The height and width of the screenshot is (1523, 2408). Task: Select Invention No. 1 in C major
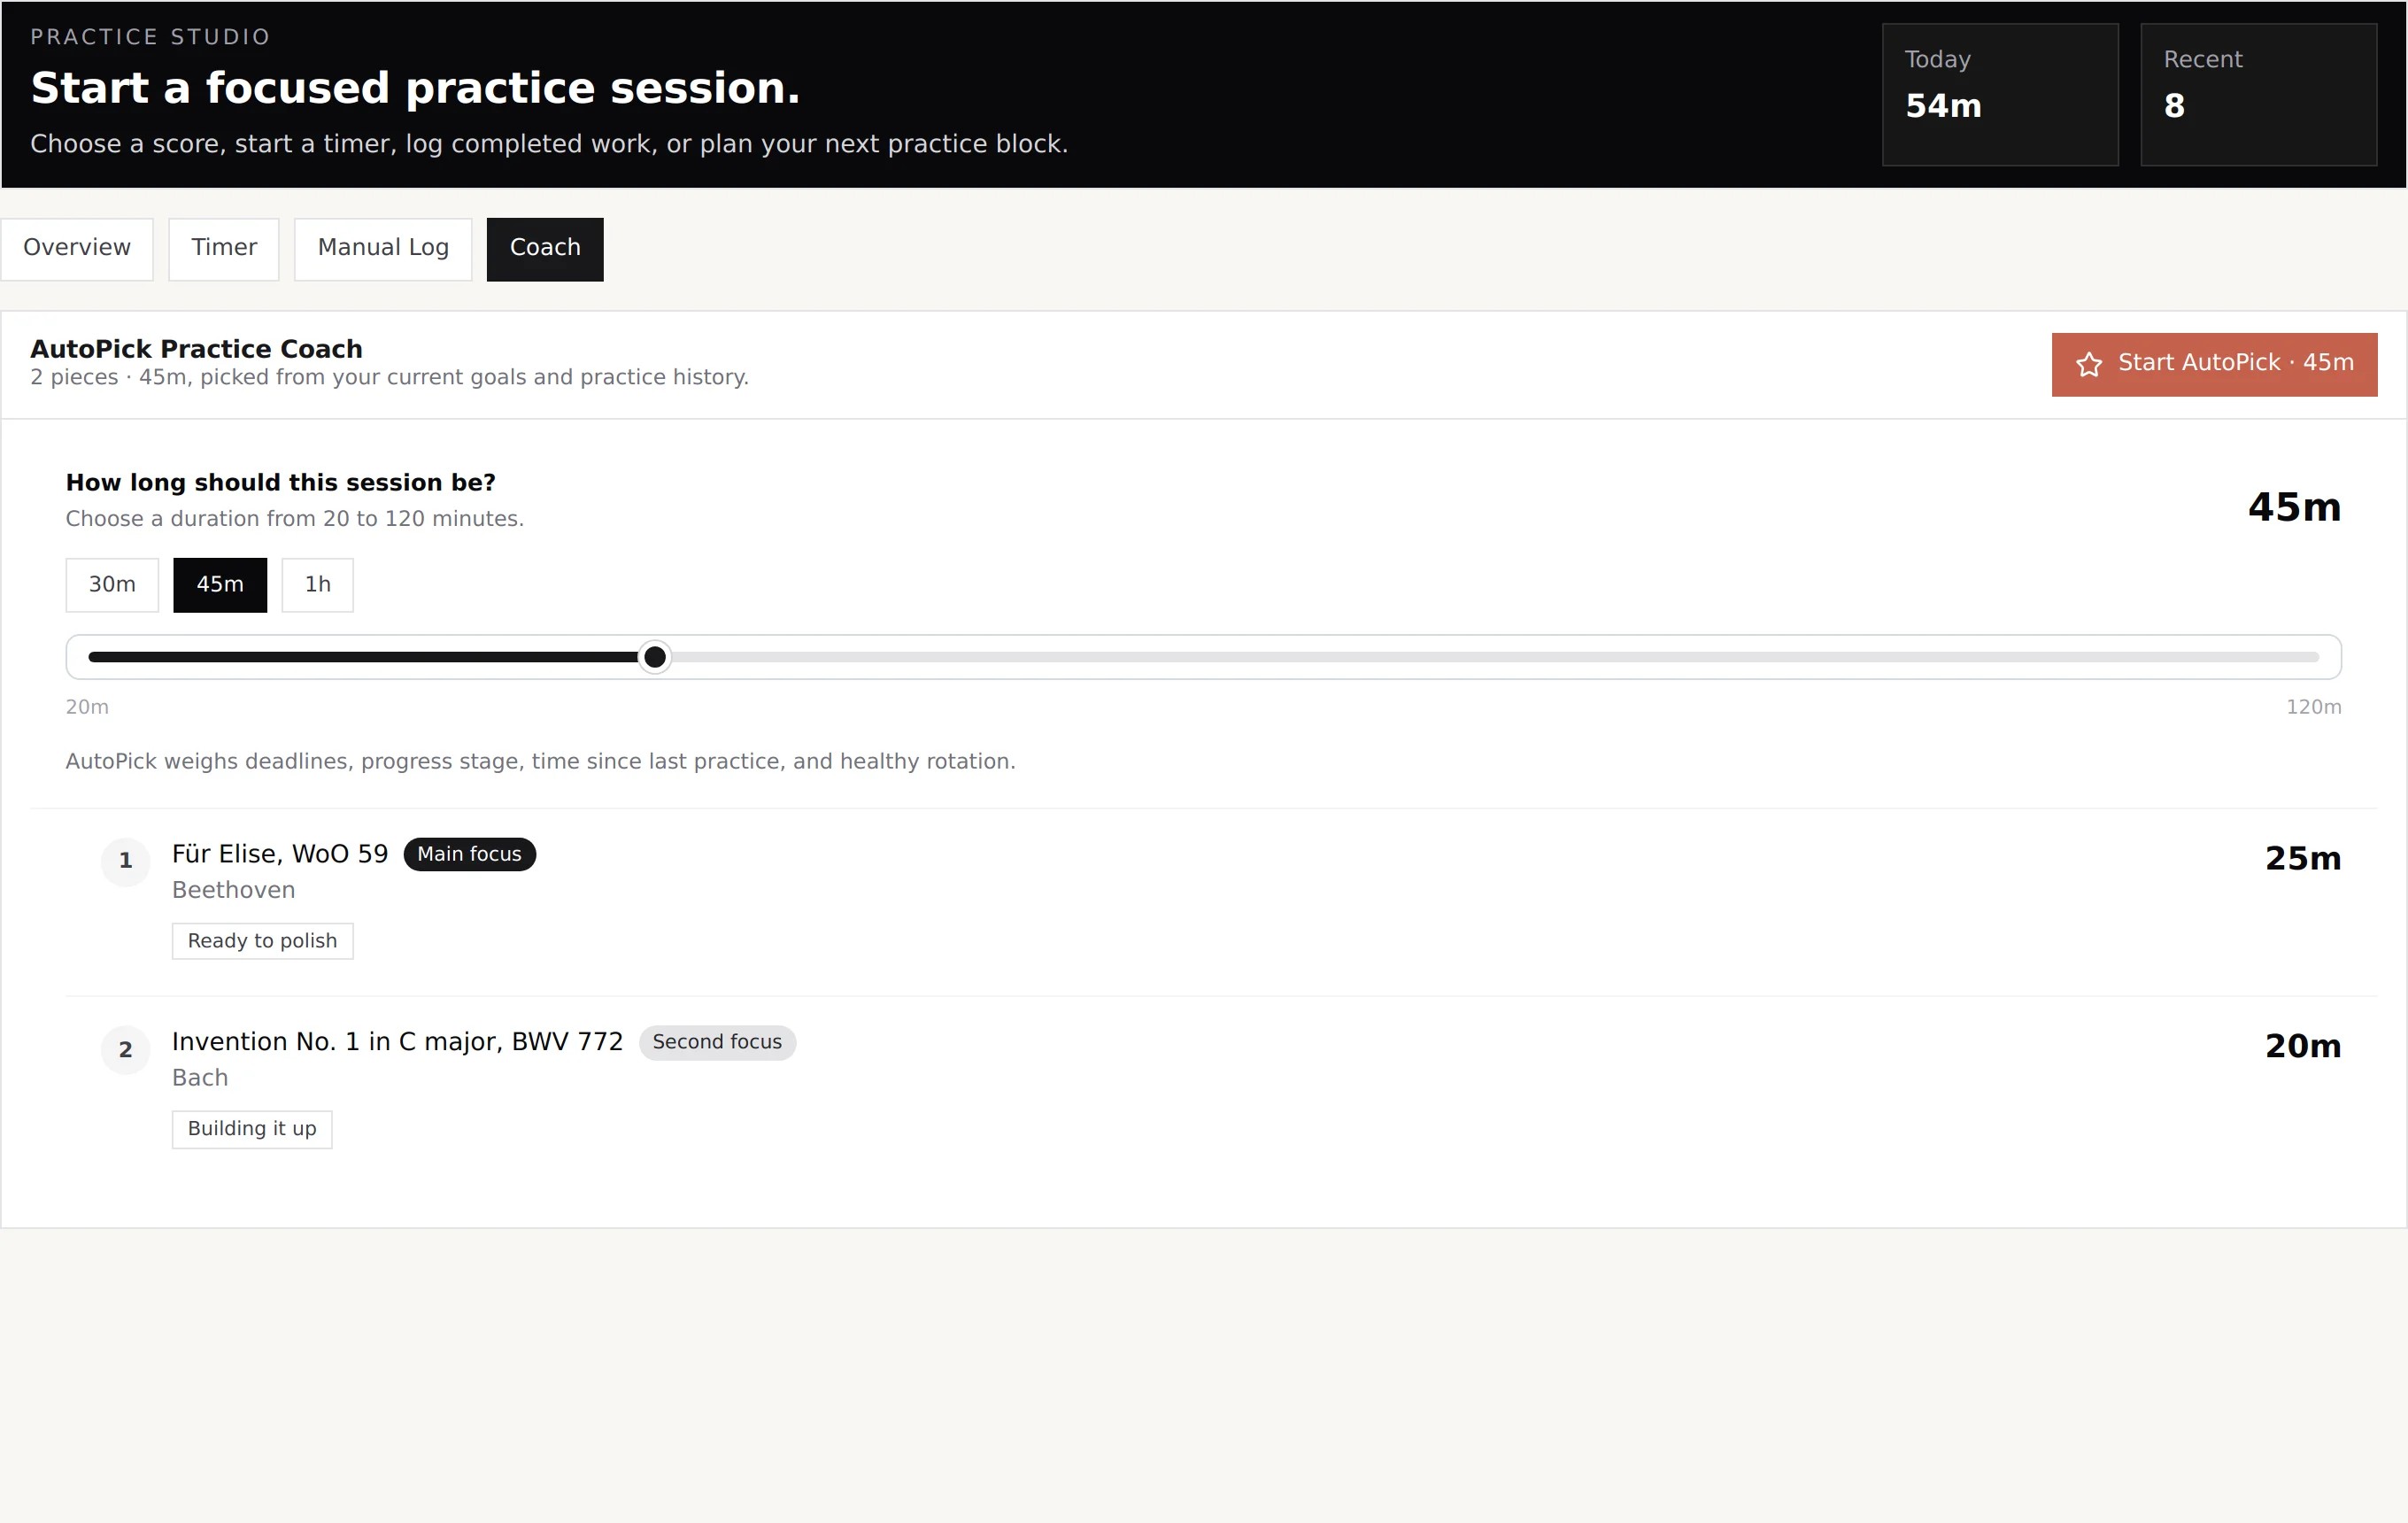(397, 1042)
